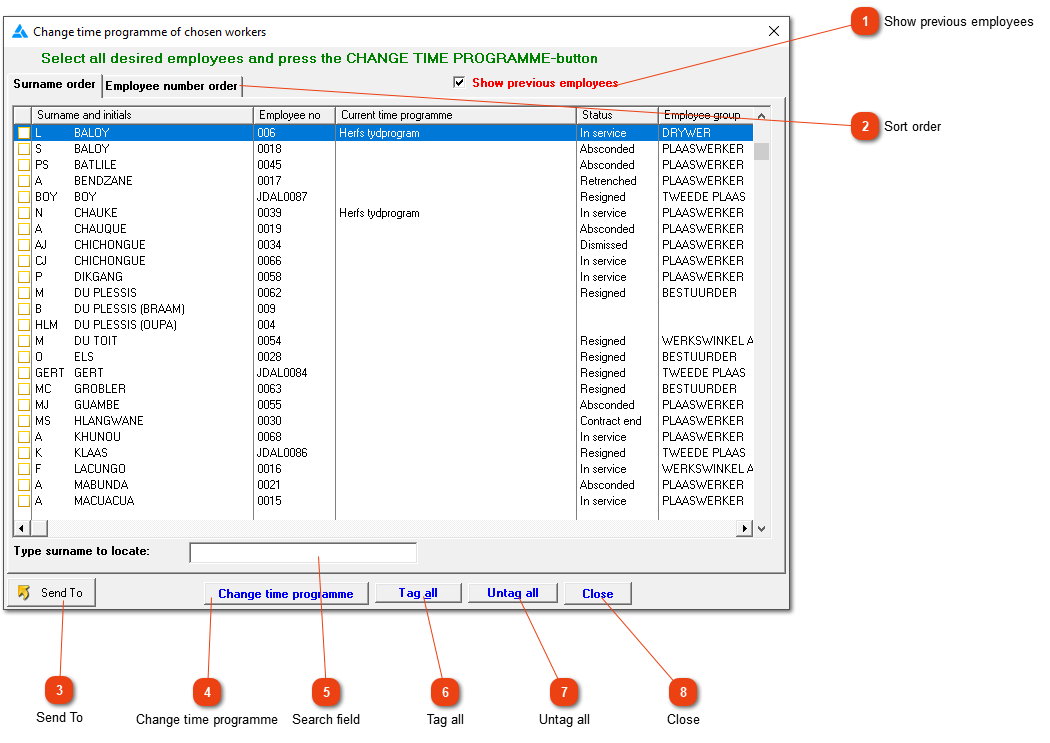Click the Close button

[x=598, y=594]
